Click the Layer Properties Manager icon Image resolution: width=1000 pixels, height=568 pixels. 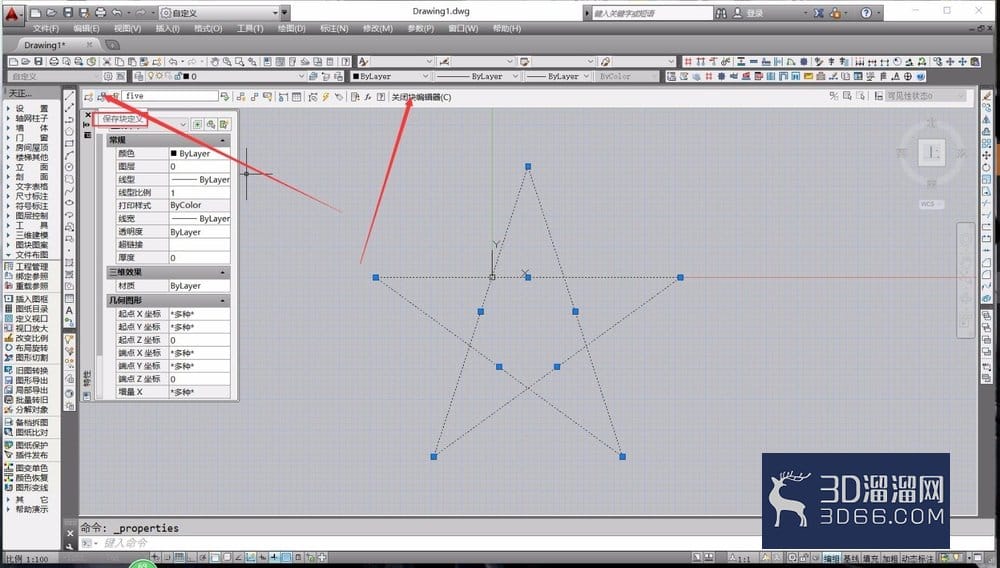[139, 76]
